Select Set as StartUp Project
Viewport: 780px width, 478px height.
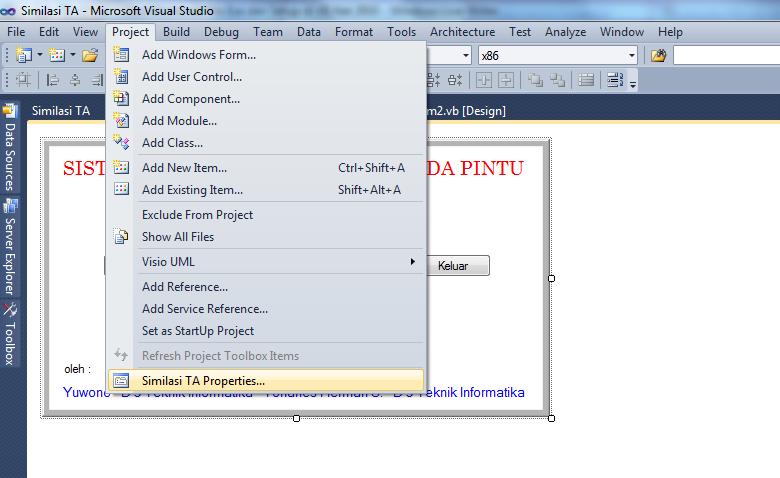tap(266, 331)
